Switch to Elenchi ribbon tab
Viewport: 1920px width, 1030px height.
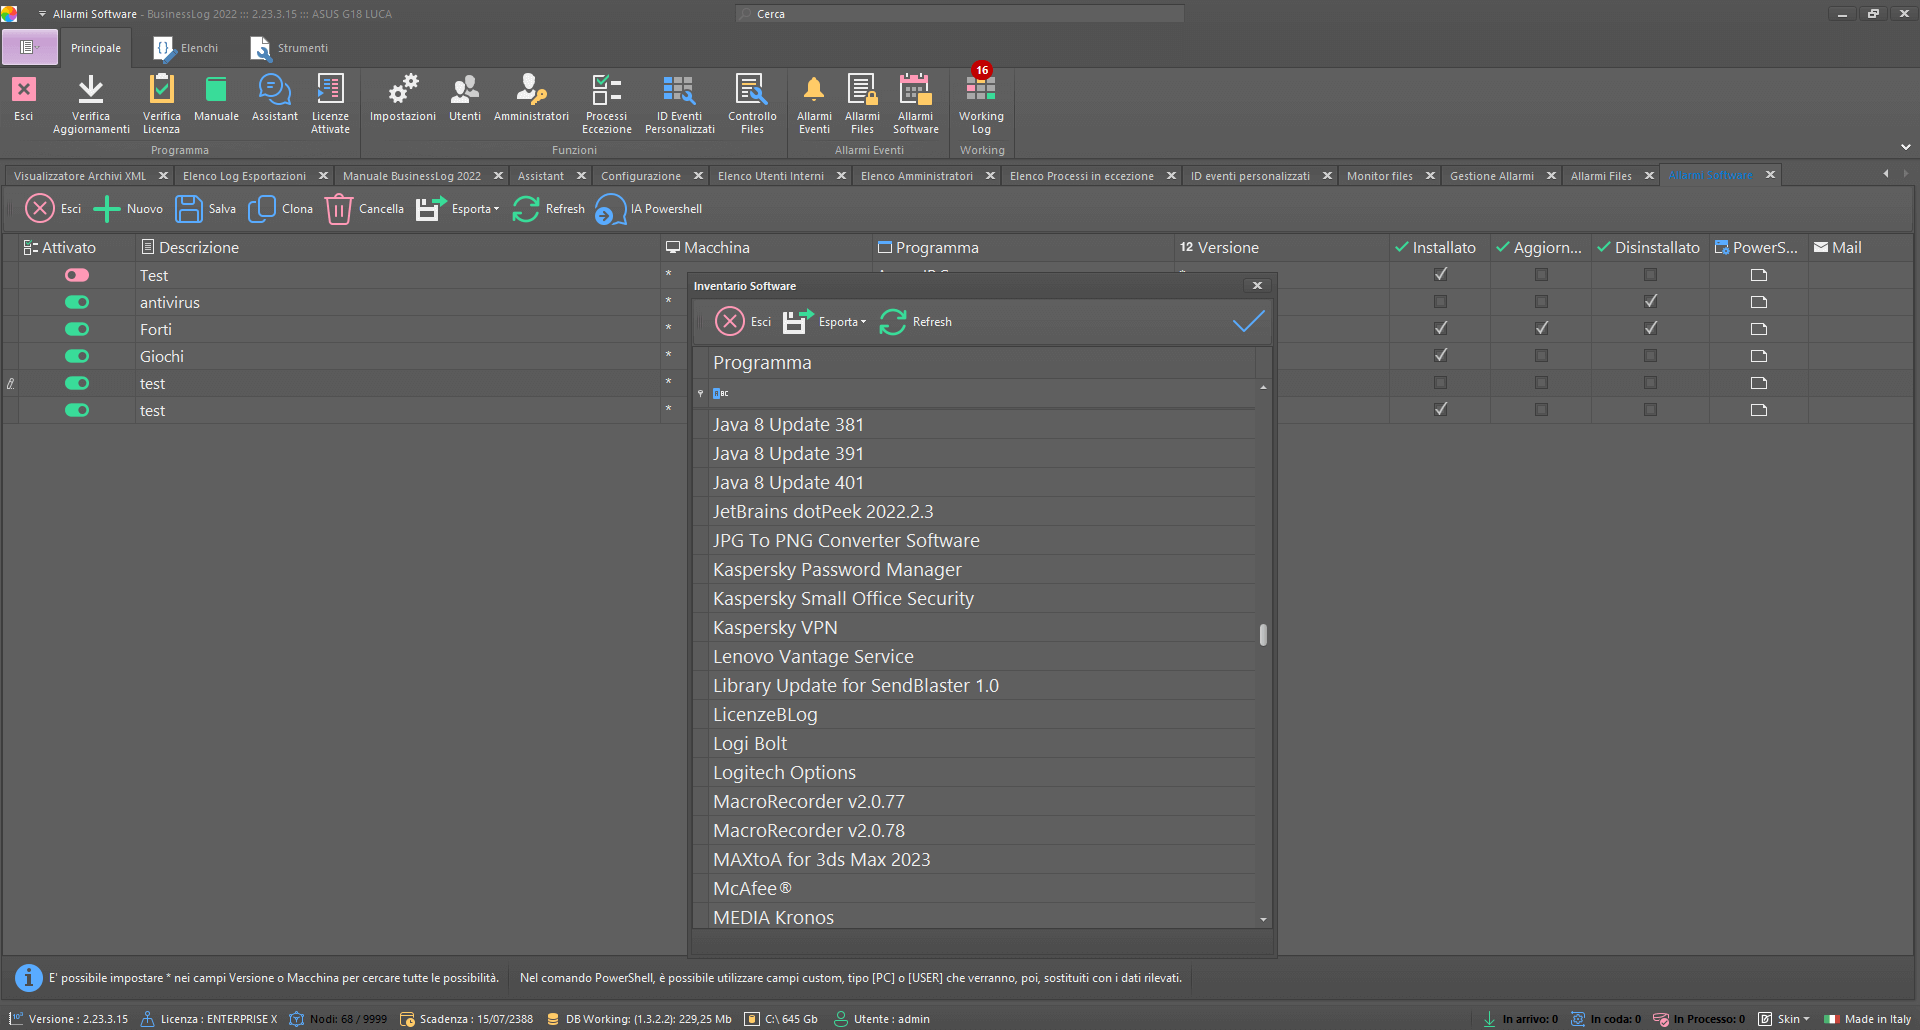(187, 48)
